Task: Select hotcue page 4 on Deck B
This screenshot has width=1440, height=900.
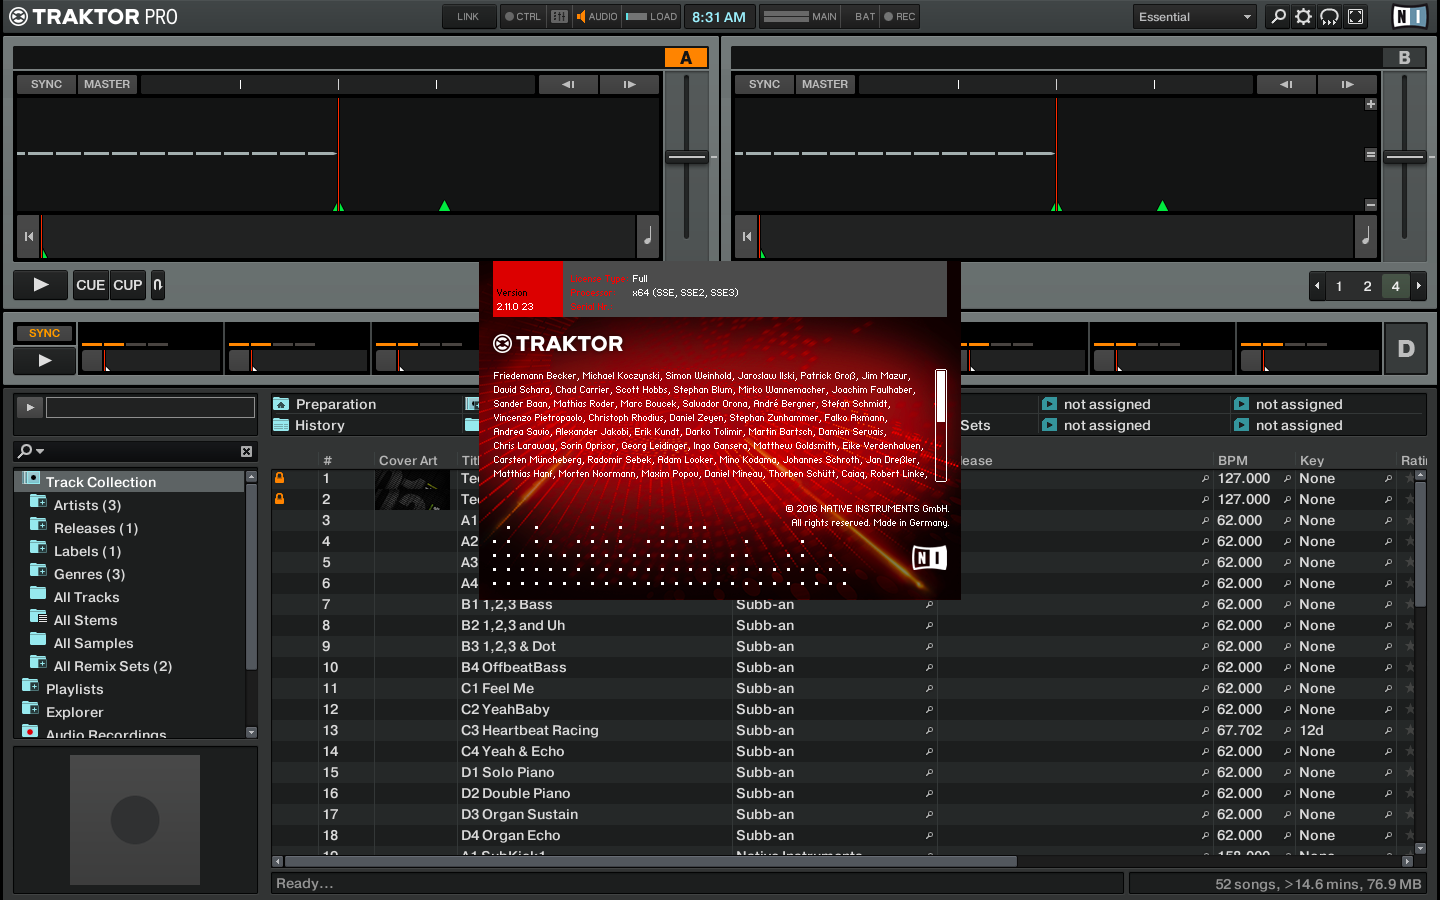Action: click(1396, 286)
